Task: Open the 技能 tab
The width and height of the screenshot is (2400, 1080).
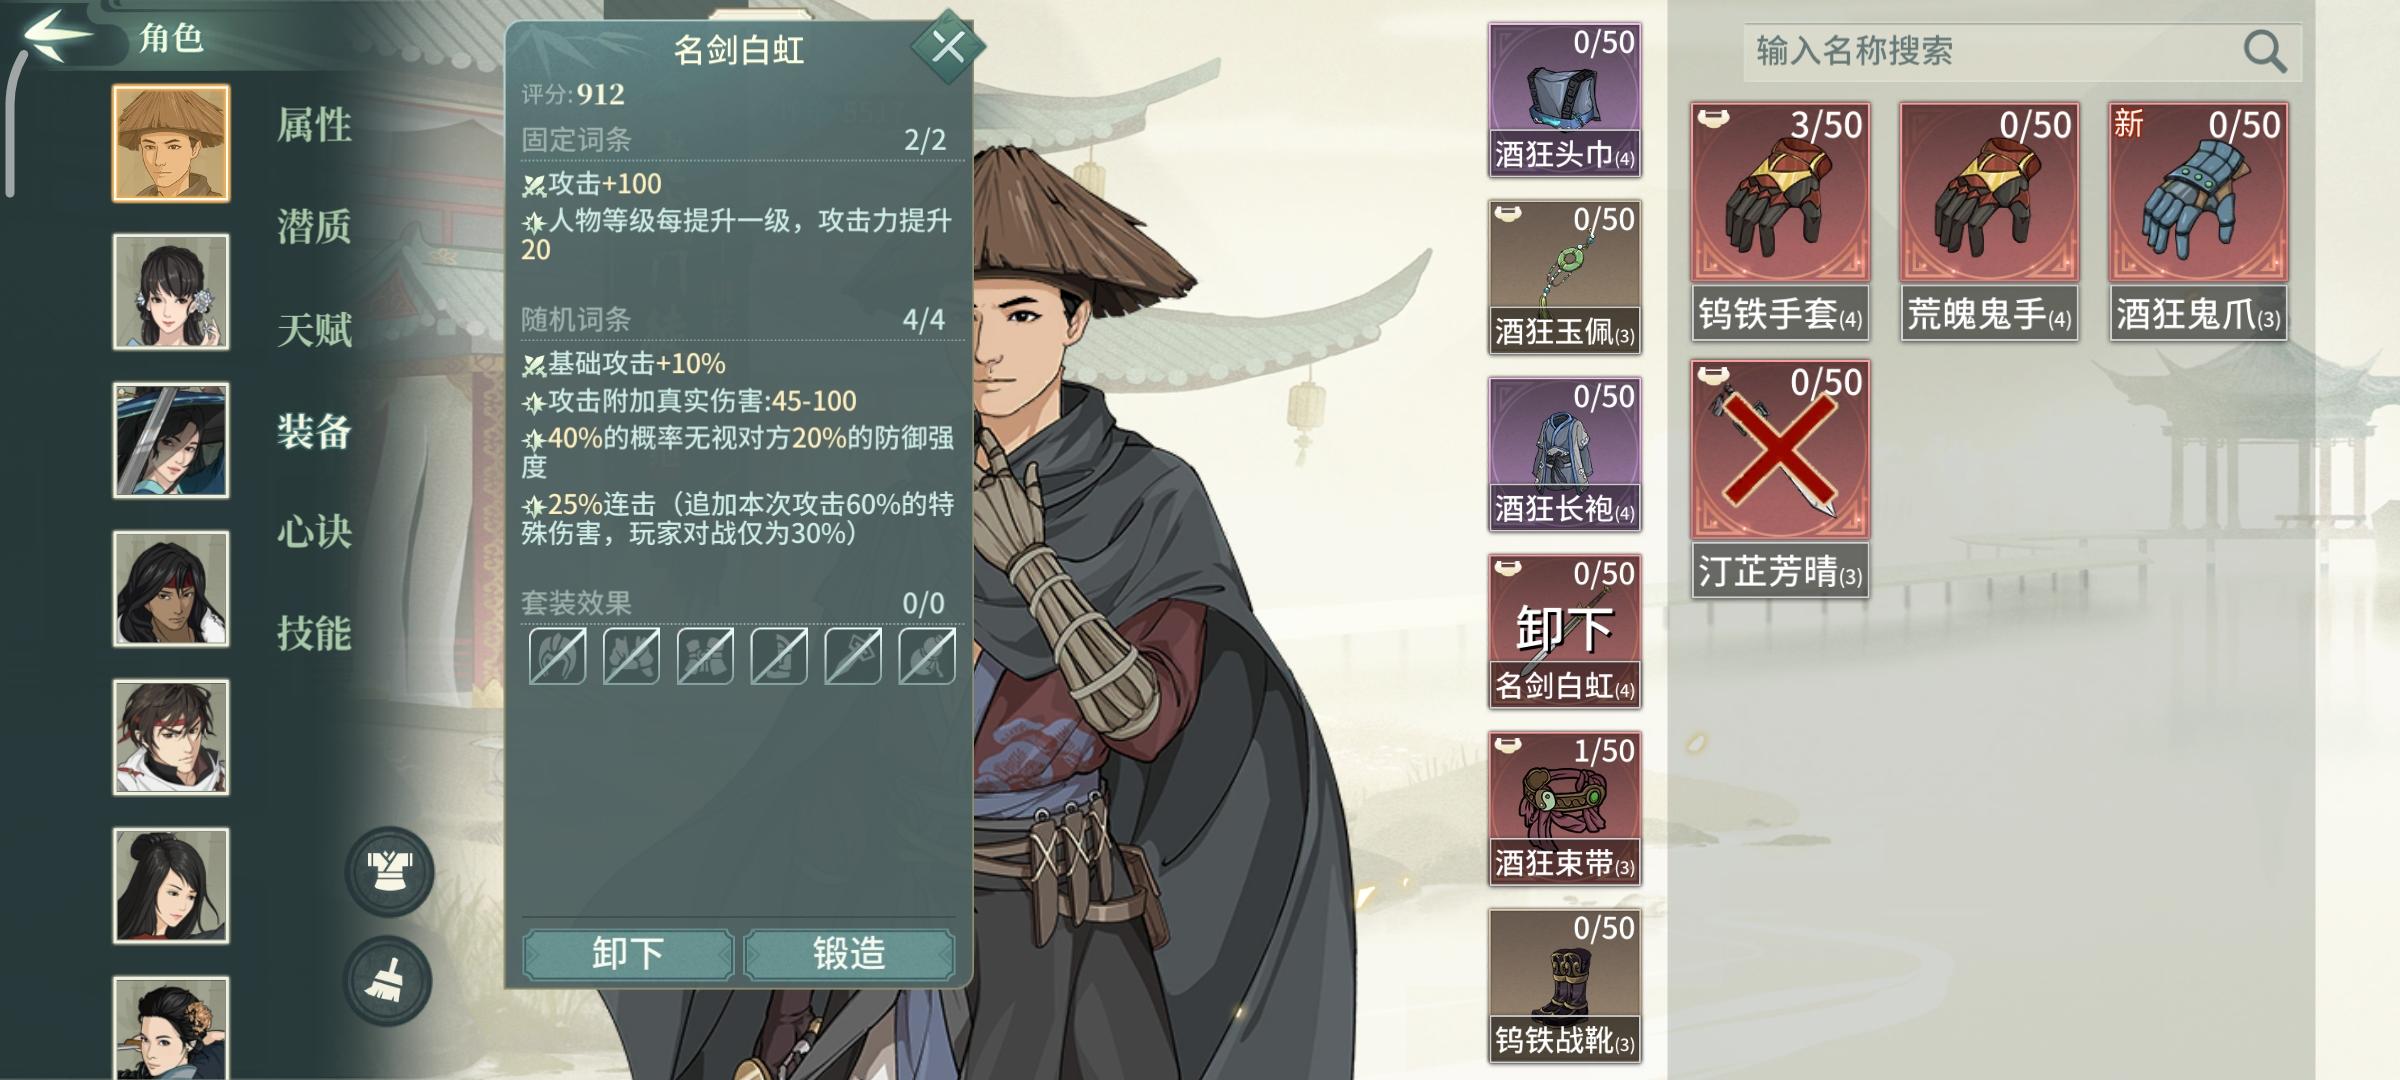Action: tap(314, 633)
